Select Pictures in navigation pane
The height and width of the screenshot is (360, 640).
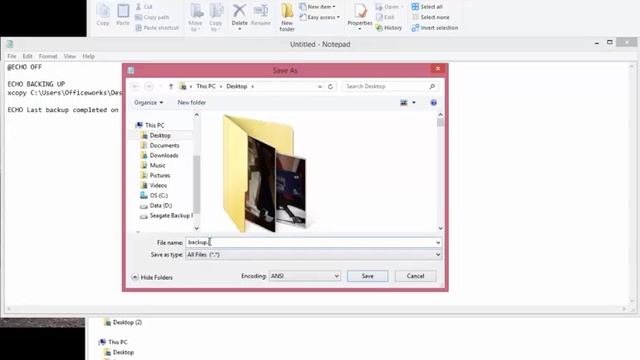click(x=160, y=175)
